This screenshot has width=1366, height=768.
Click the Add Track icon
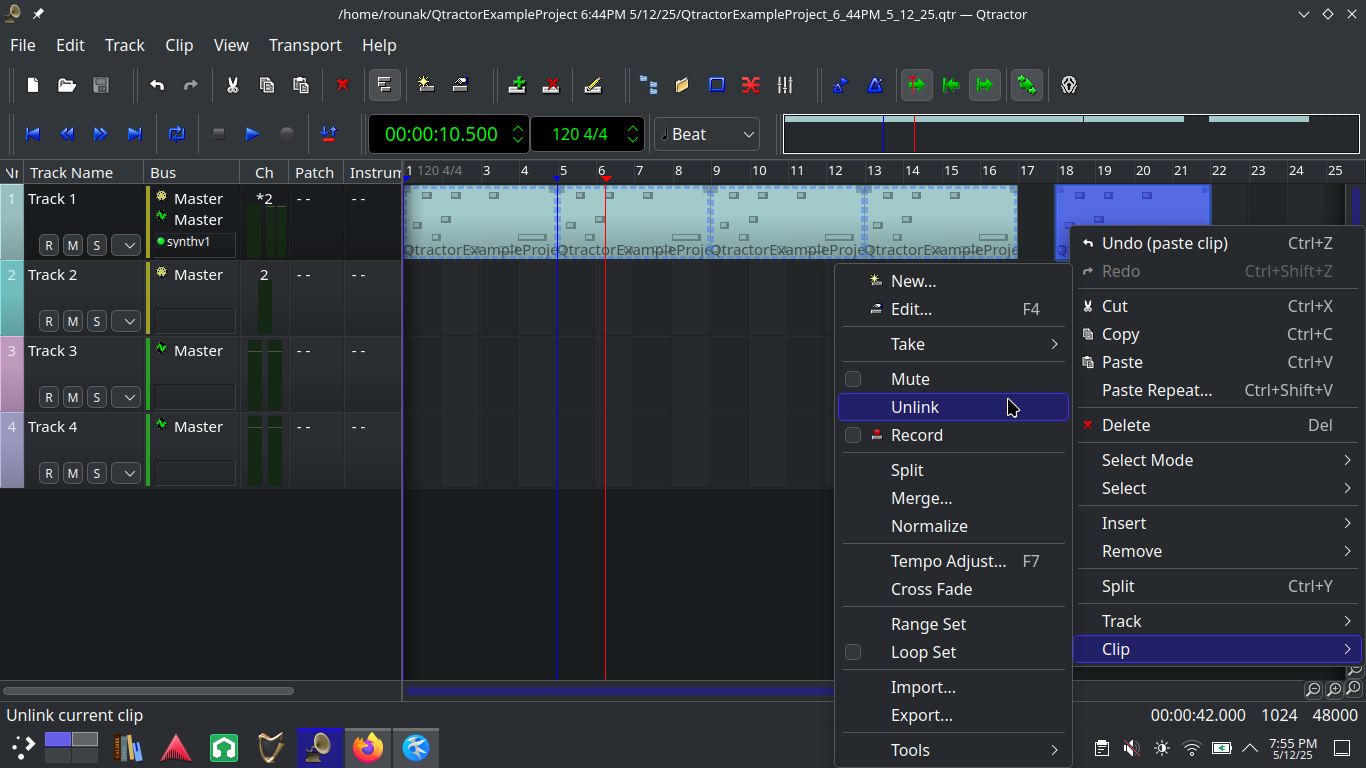[x=517, y=85]
